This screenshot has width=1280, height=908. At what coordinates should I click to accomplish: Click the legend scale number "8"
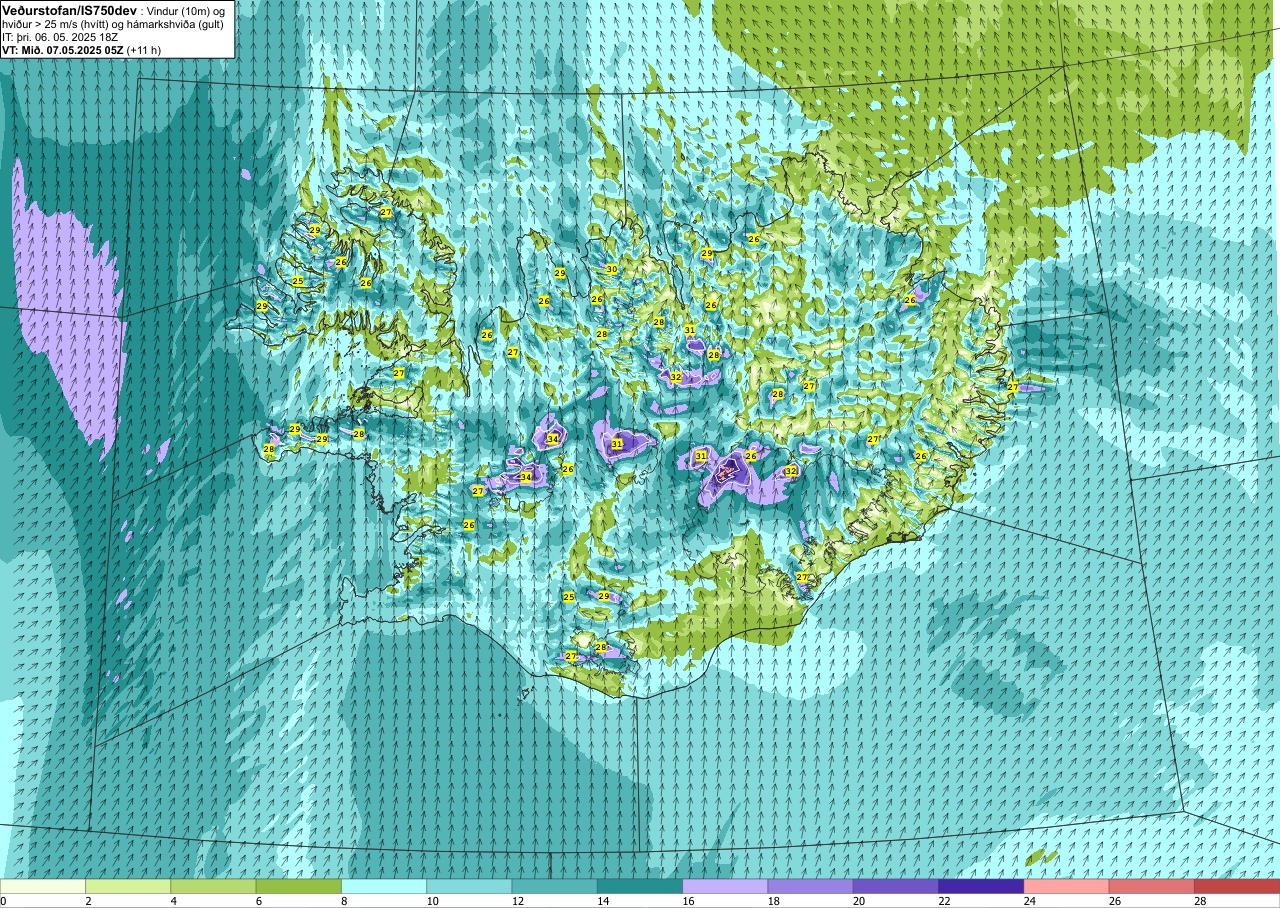click(x=343, y=901)
